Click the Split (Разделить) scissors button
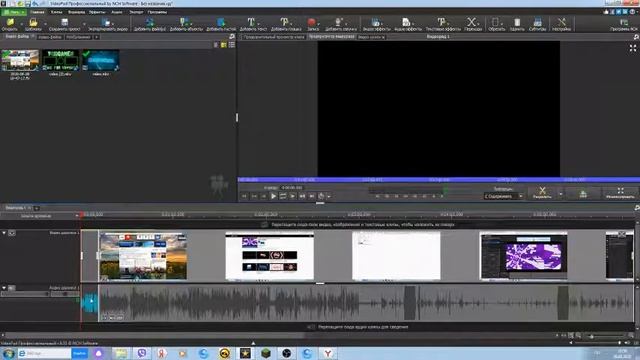 click(542, 193)
